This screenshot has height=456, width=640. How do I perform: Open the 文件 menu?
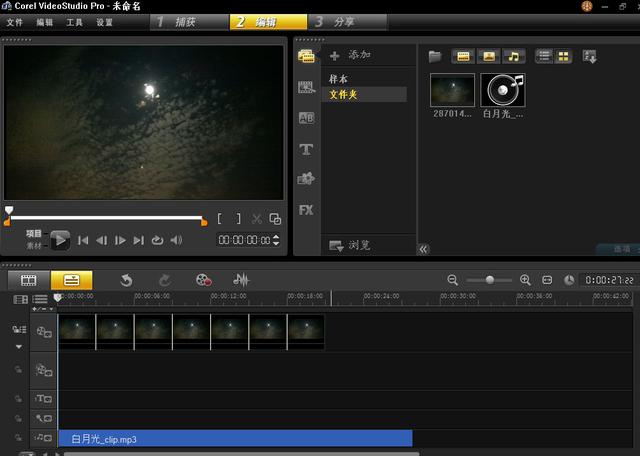click(14, 22)
